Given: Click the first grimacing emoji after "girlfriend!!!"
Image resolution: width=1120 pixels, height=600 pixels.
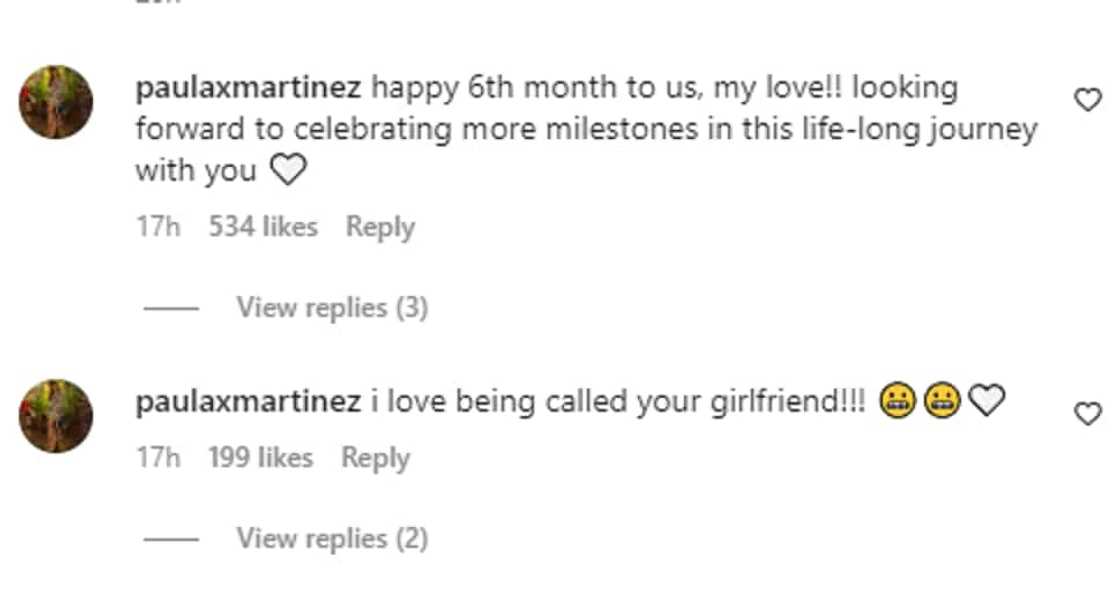Looking at the screenshot, I should (x=898, y=402).
